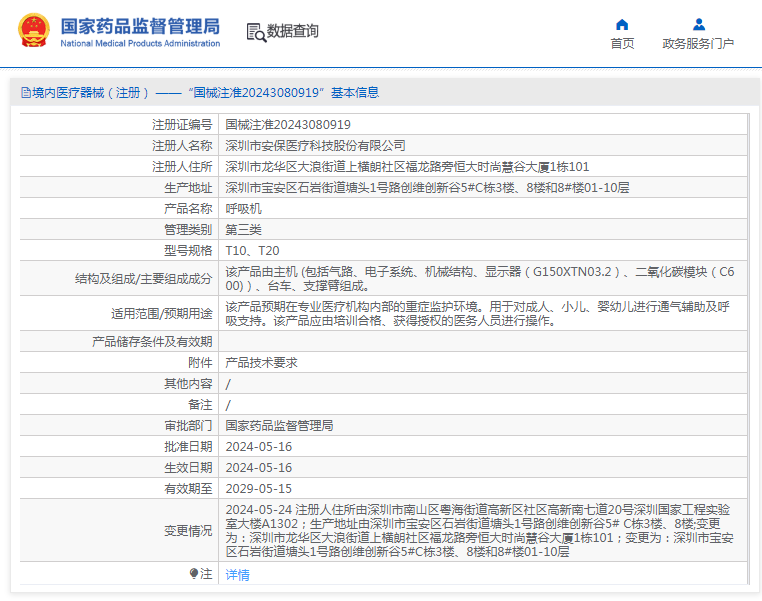Image resolution: width=762 pixels, height=601 pixels.
Task: Click the bulb icon beside 注
Action: pos(194,574)
